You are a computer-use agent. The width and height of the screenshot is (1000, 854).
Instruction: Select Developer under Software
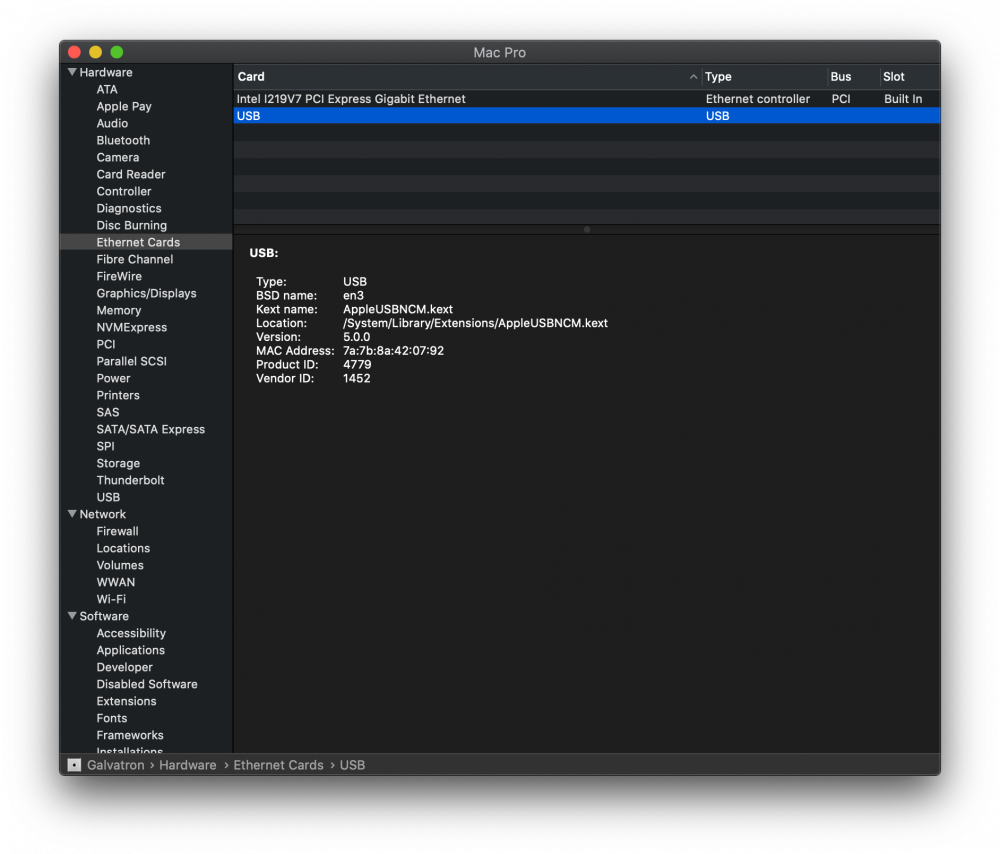coord(124,667)
